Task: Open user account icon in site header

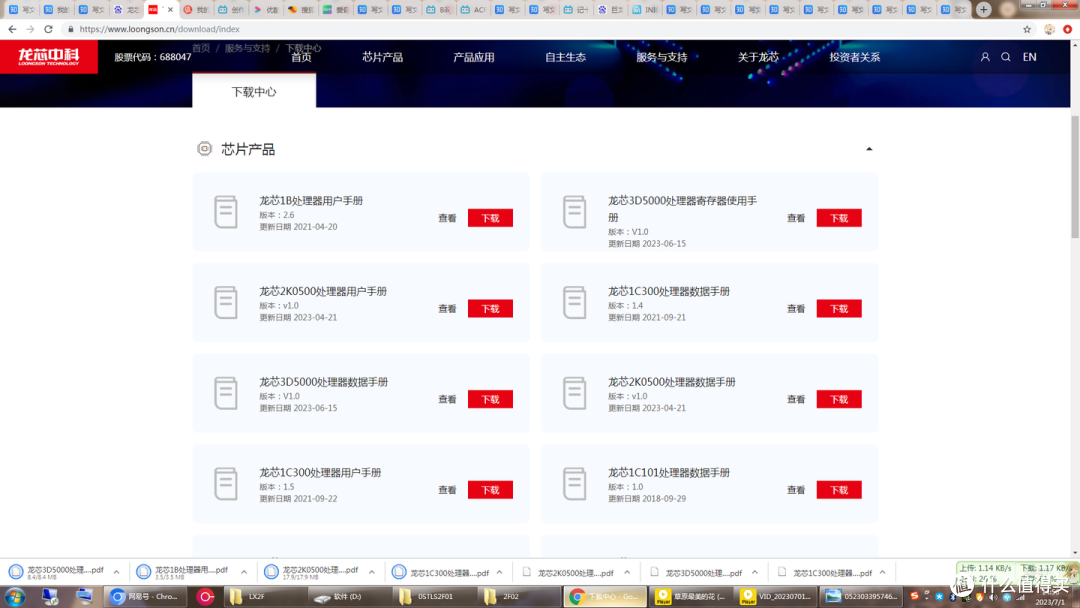Action: tap(985, 57)
